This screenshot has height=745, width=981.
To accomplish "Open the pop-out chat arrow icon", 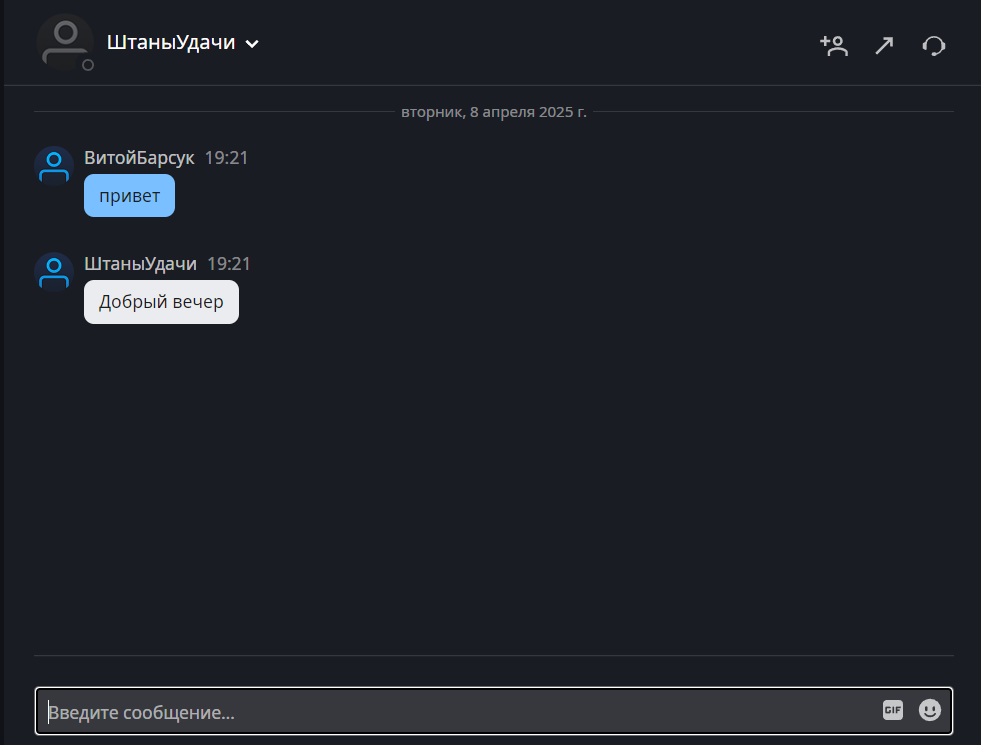I will (884, 45).
